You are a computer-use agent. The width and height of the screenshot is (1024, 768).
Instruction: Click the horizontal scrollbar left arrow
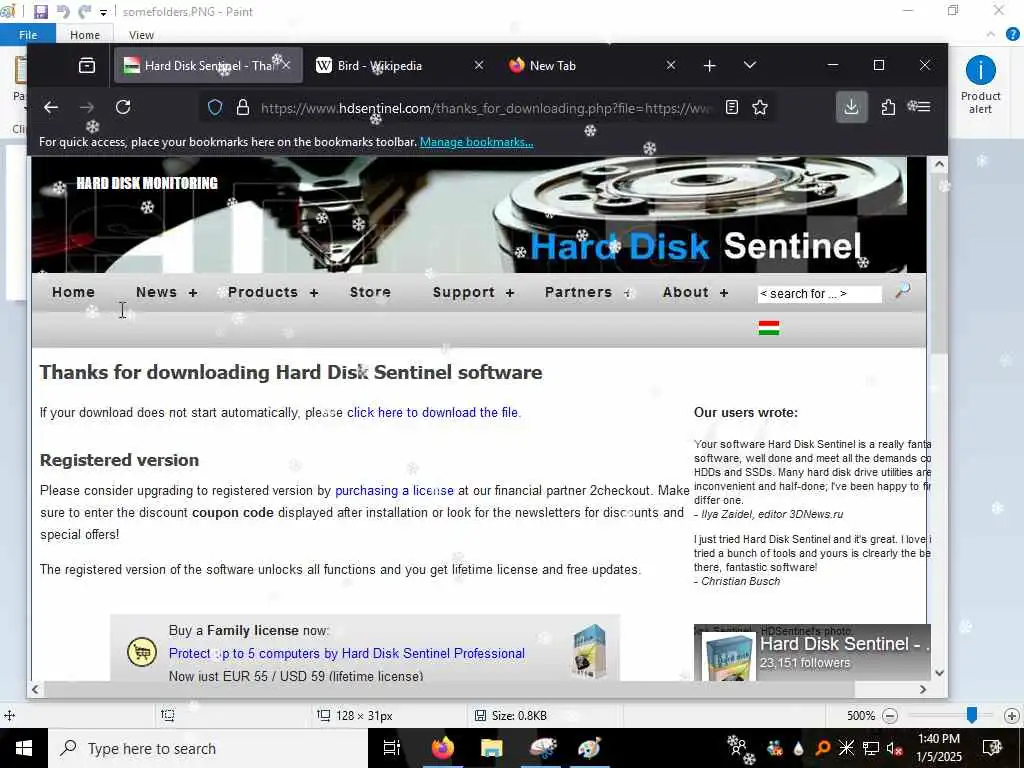35,689
